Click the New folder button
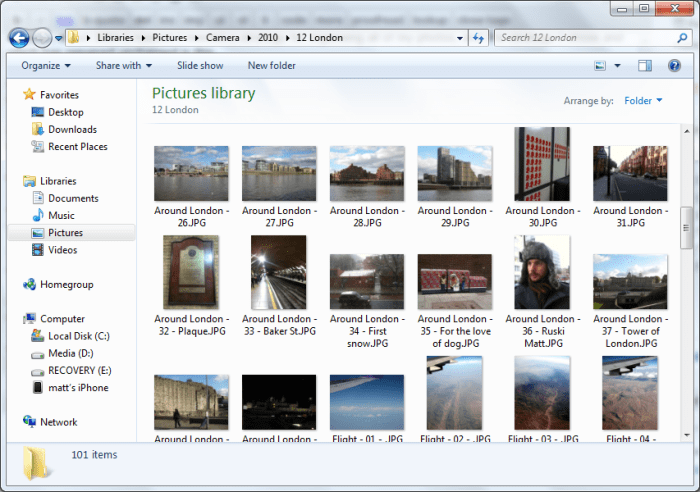This screenshot has width=700, height=492. (x=271, y=66)
